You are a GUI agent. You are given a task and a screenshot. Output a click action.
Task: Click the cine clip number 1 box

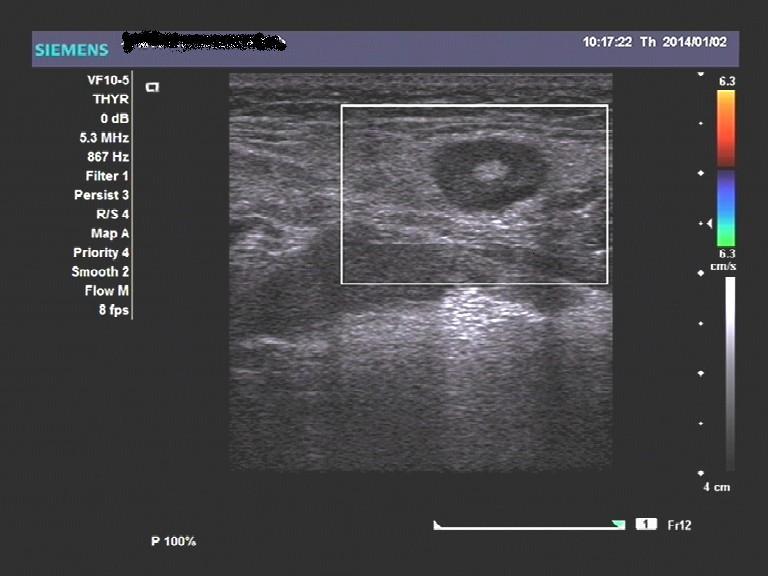point(647,524)
